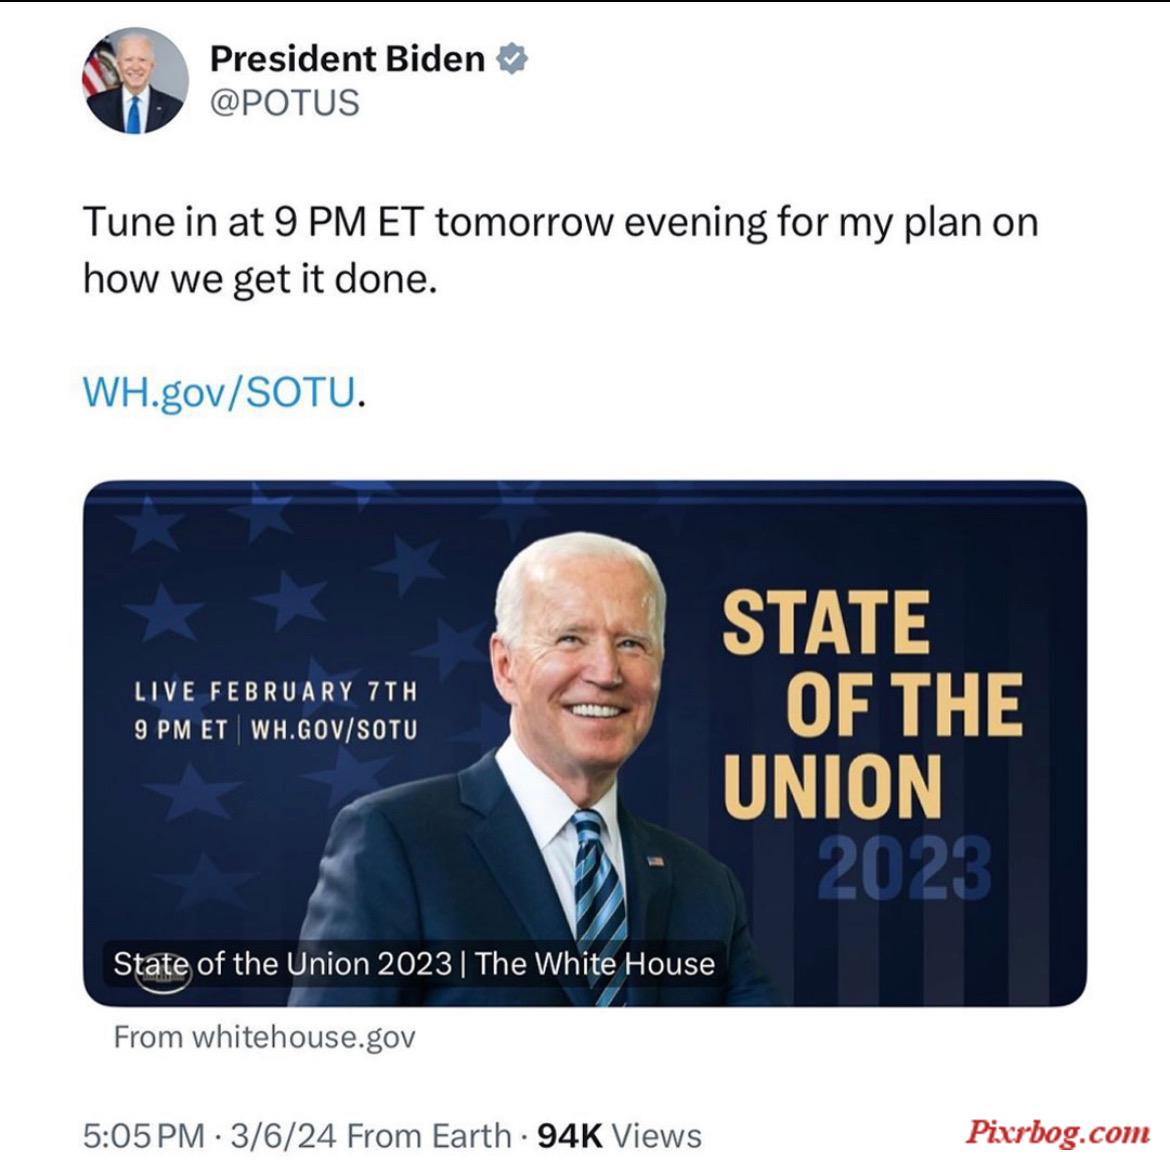The image size is (1170, 1165).
Task: Click the card caption mentioning The White House
Action: pos(414,963)
